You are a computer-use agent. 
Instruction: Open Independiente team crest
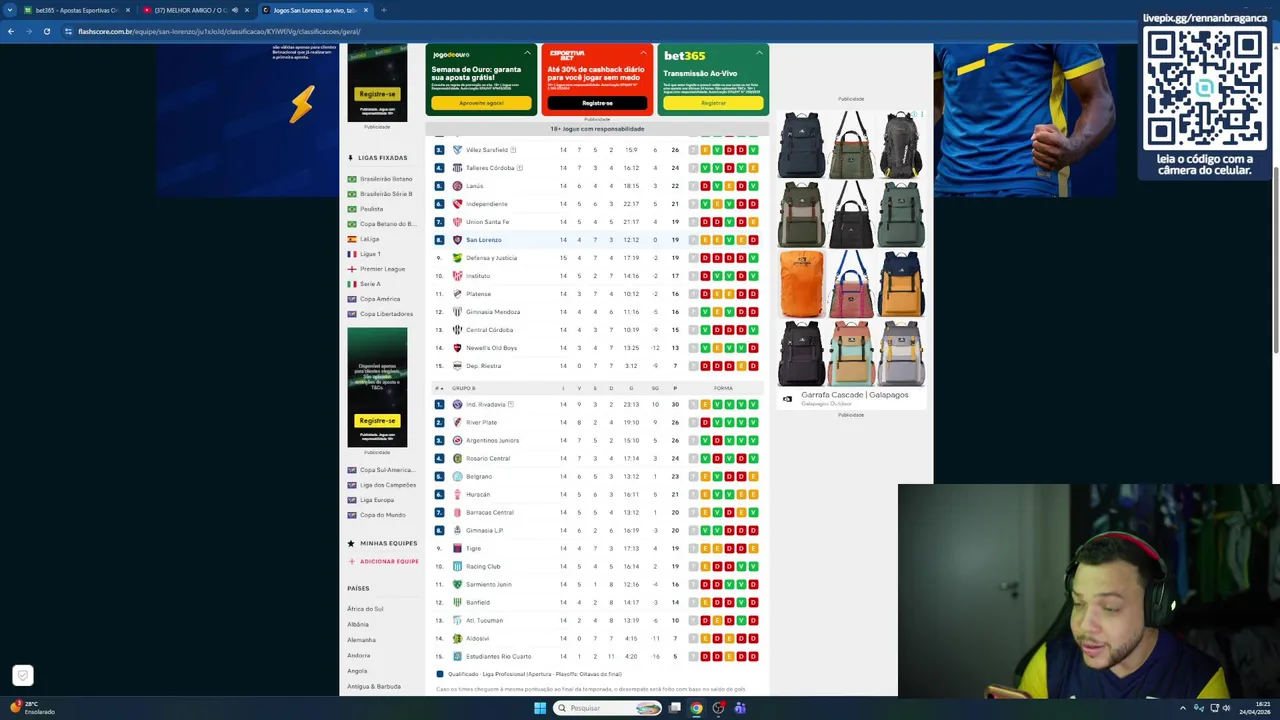(457, 204)
